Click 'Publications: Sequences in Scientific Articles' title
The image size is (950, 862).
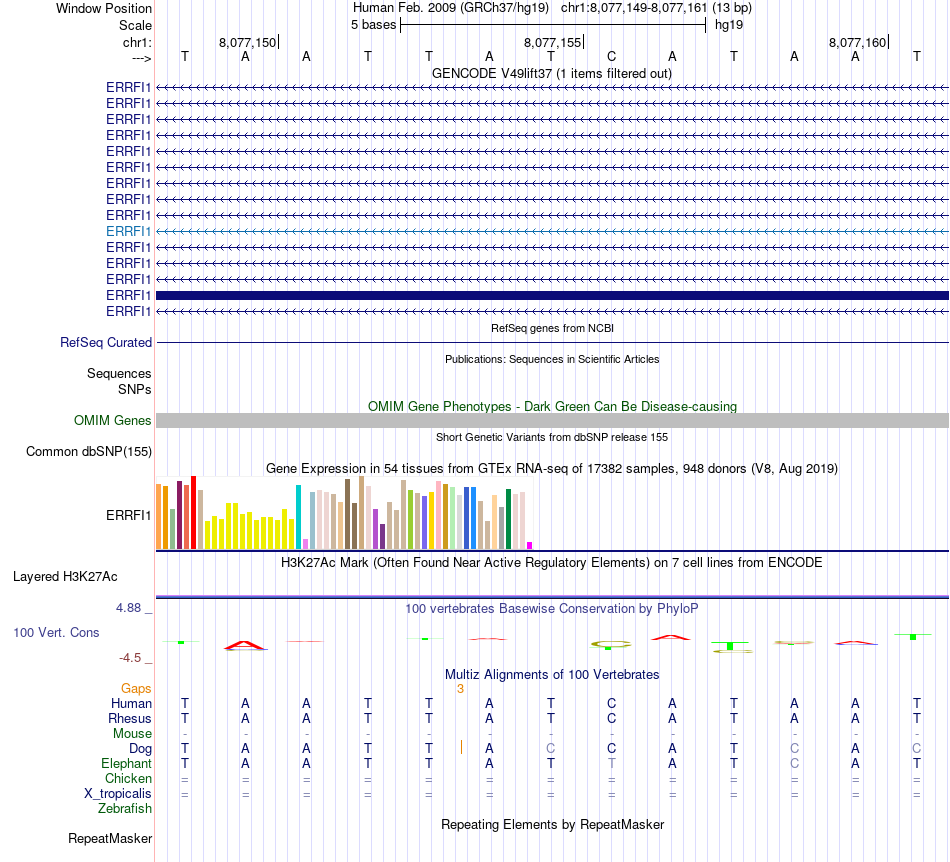[x=552, y=359]
